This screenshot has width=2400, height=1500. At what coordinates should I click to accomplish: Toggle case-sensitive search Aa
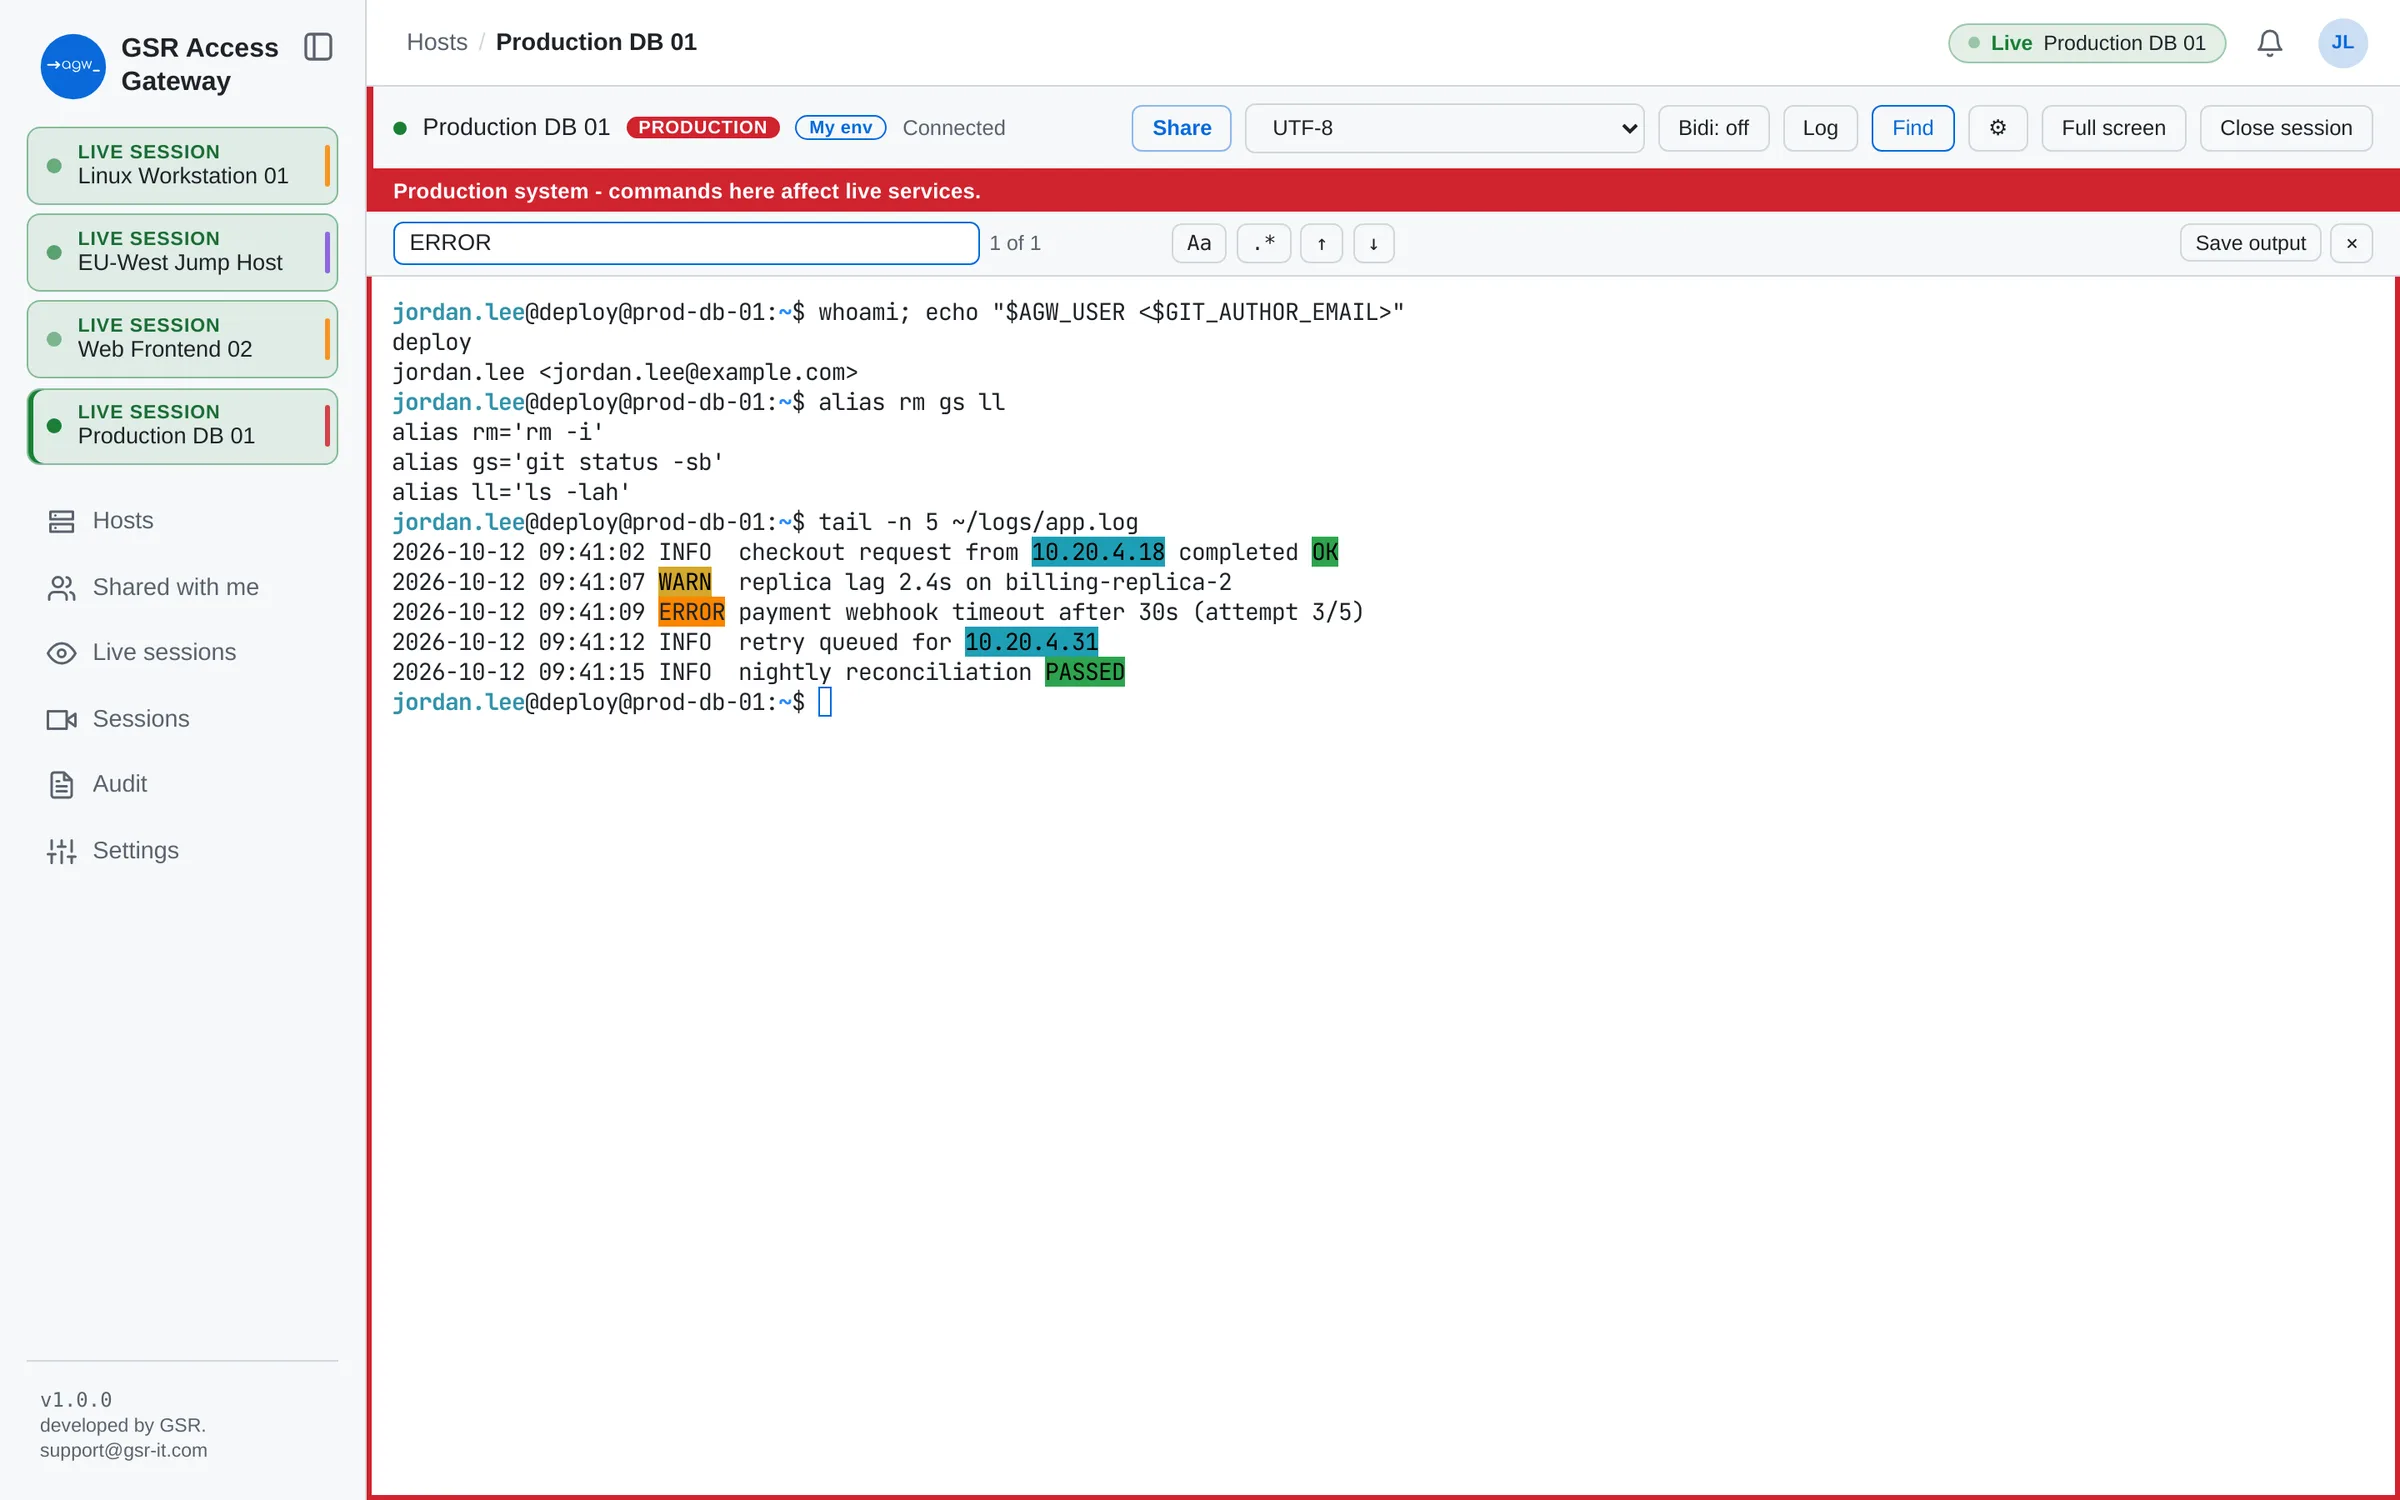[x=1198, y=243]
